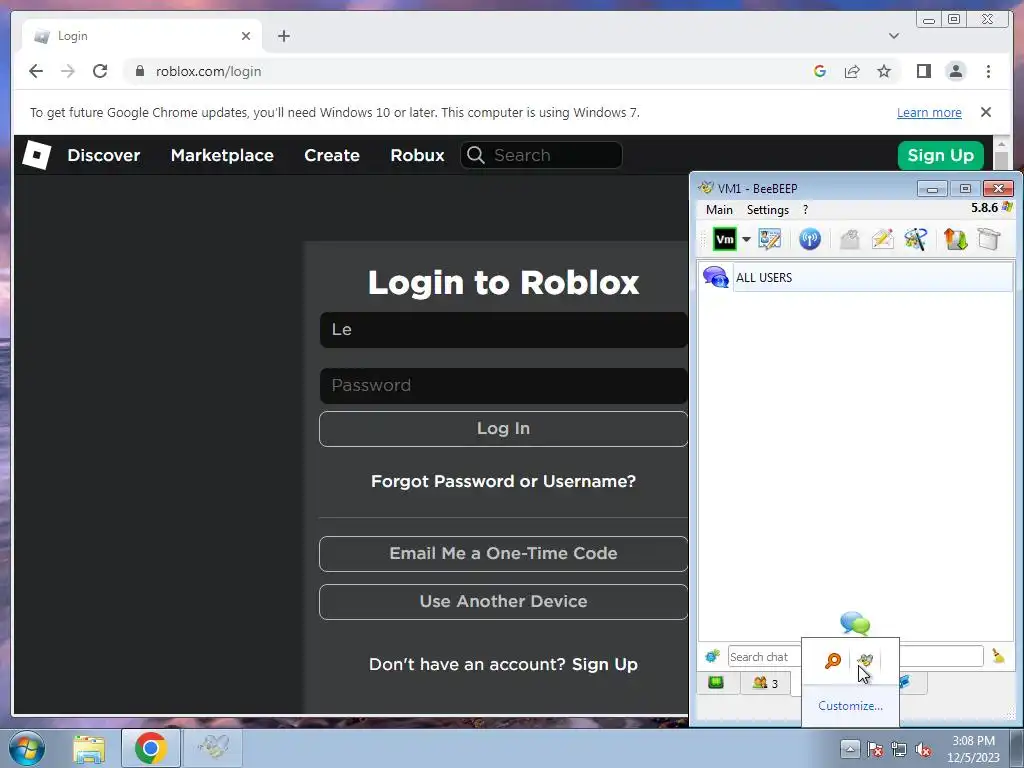1024x768 pixels.
Task: Click the network tray icon
Action: [x=899, y=749]
